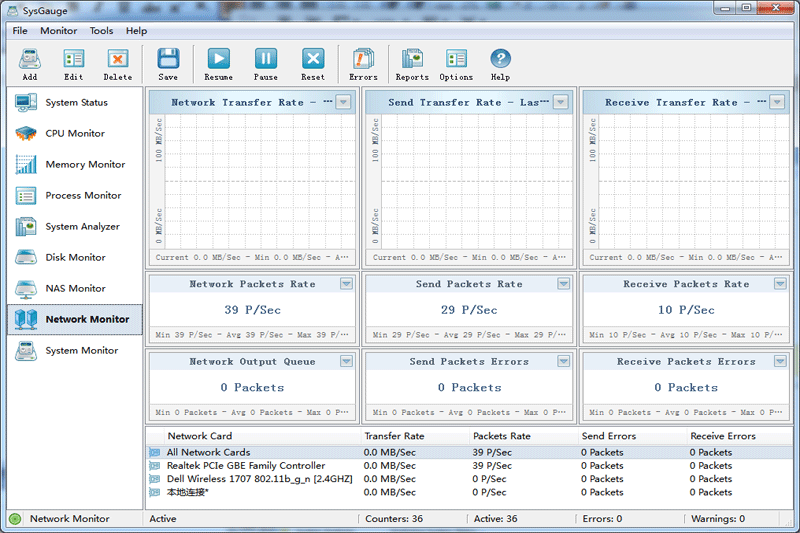Open the Options toolbar icon
800x533 pixels.
click(x=456, y=62)
